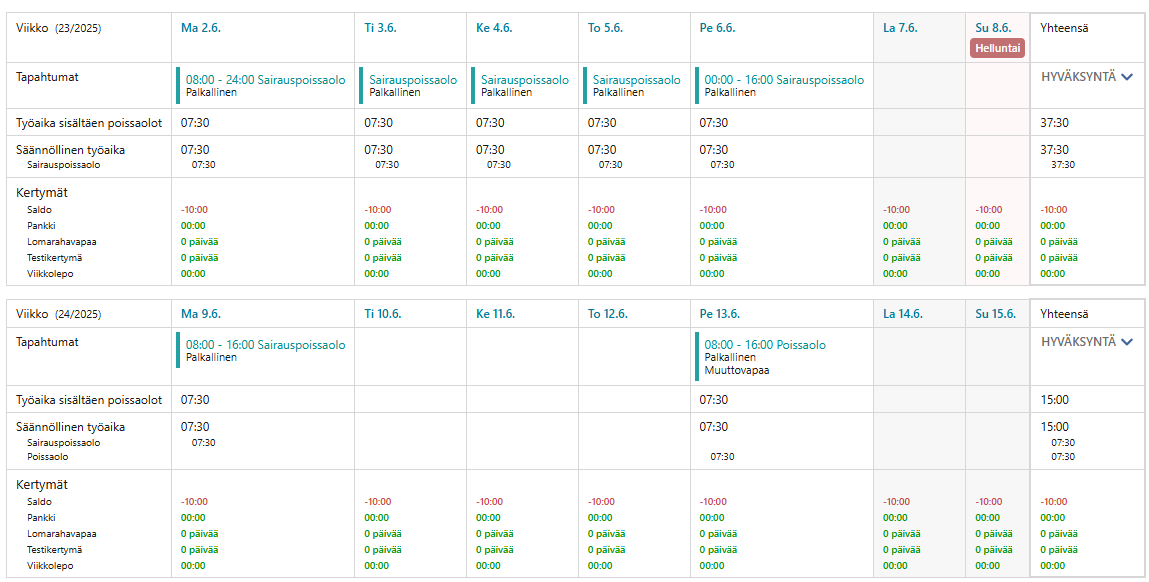Image resolution: width=1149 pixels, height=582 pixels.
Task: Click week 24 Poissaolo sub-row label
Action: coord(48,457)
